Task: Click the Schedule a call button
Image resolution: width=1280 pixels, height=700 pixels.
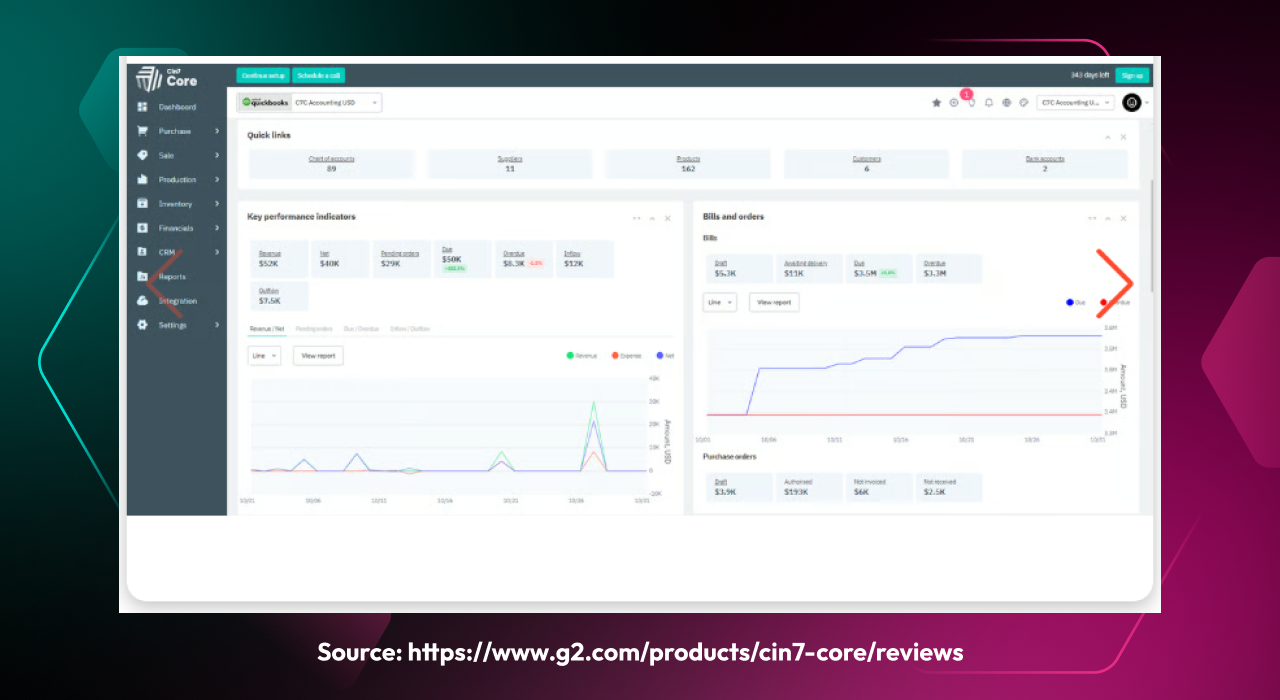Action: tap(319, 75)
